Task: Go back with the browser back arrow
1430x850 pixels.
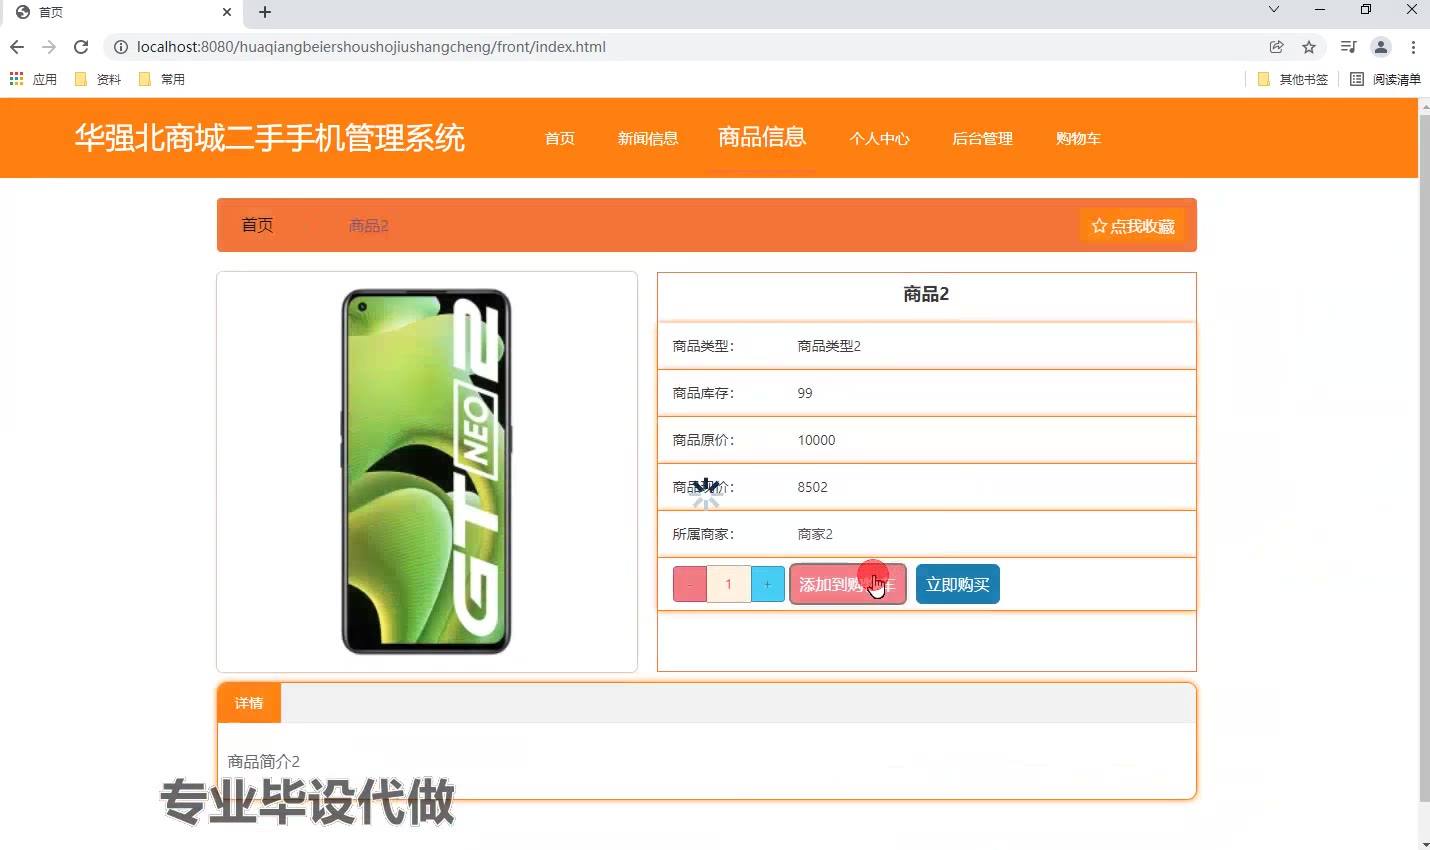Action: 17,47
